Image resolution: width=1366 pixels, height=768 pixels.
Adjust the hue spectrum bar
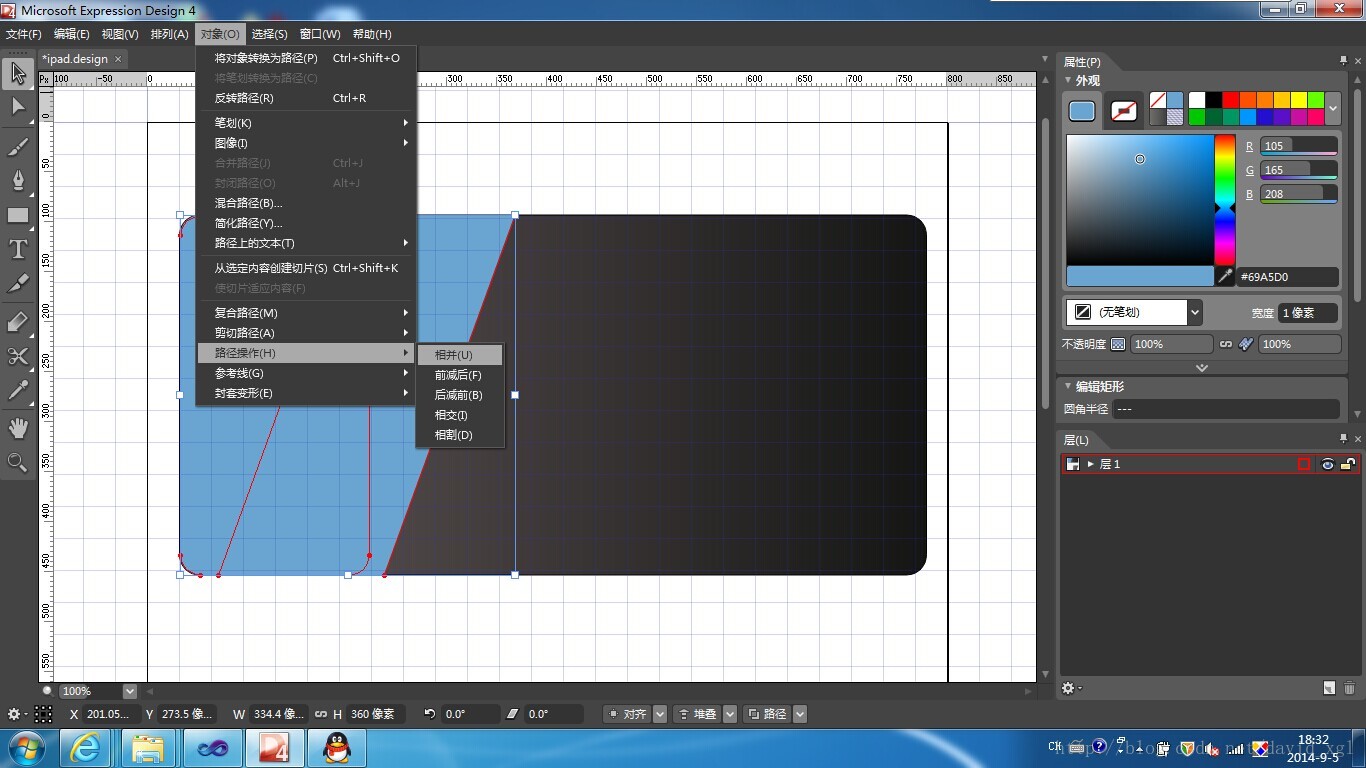pos(1225,200)
